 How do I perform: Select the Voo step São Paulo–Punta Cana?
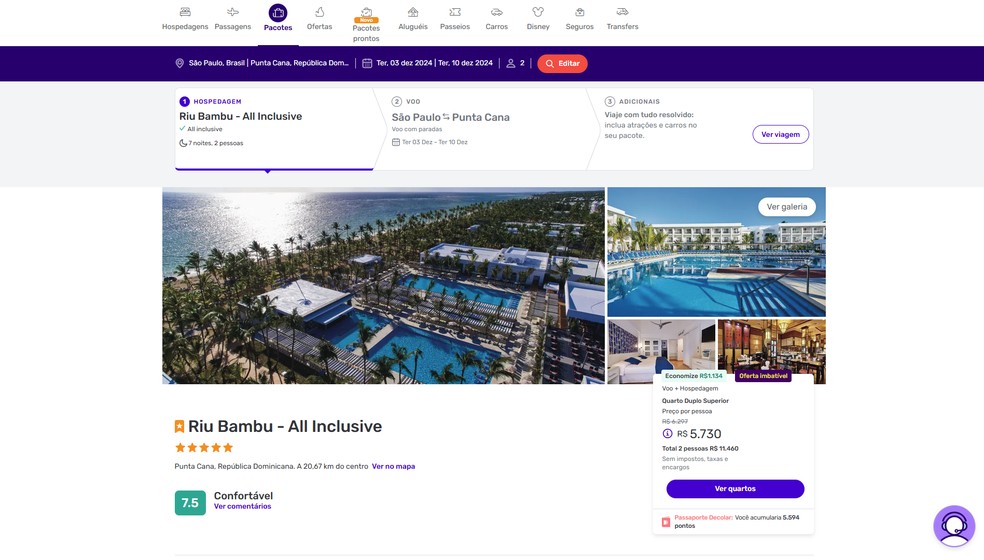click(450, 117)
